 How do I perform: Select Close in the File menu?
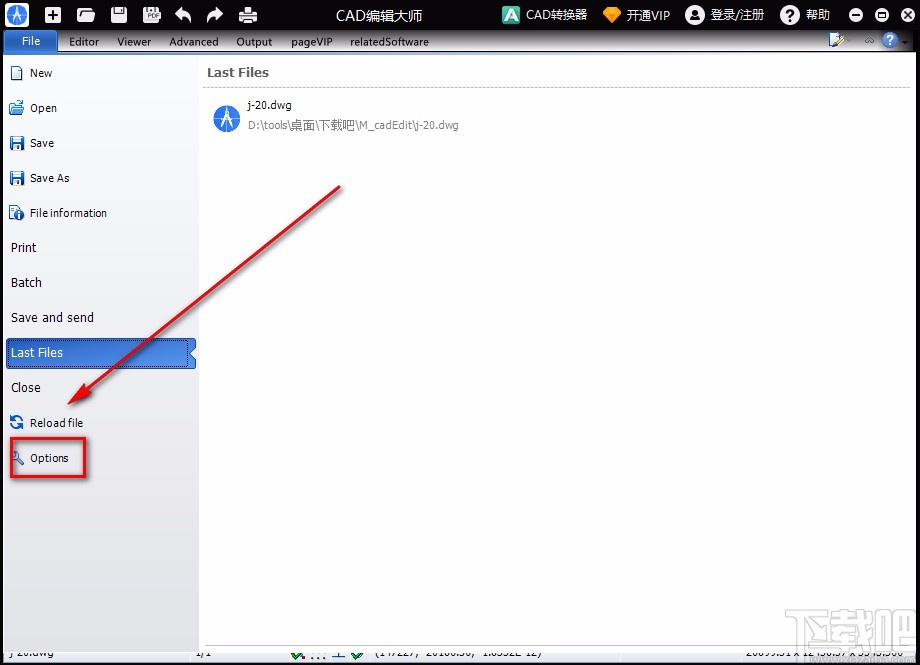point(100,388)
